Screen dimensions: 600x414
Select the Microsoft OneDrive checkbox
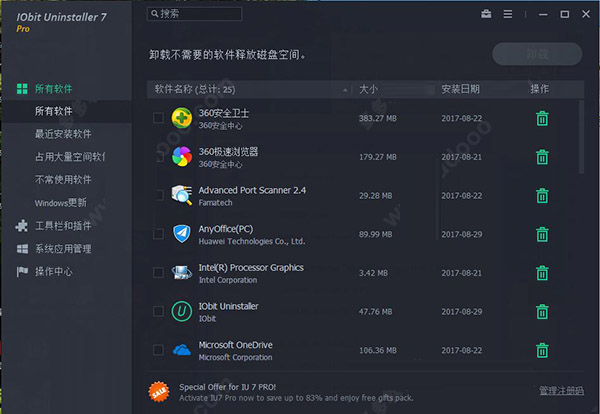coord(158,350)
